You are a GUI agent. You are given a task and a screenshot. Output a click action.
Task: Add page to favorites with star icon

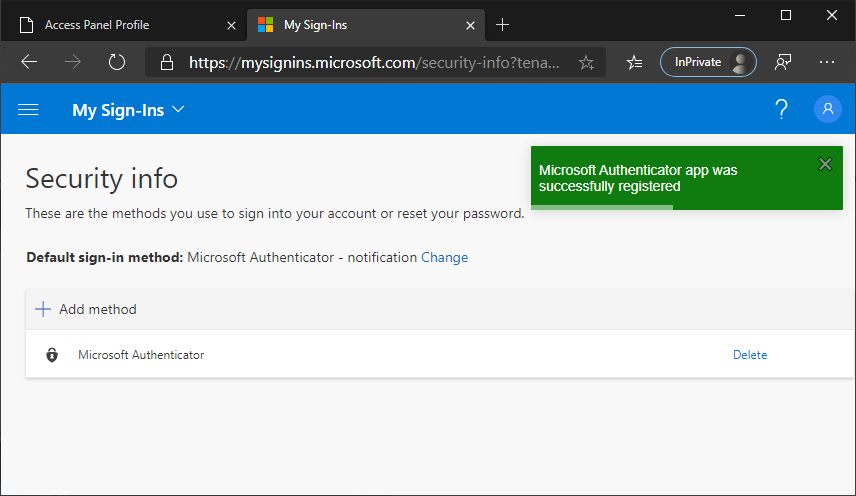(x=586, y=62)
